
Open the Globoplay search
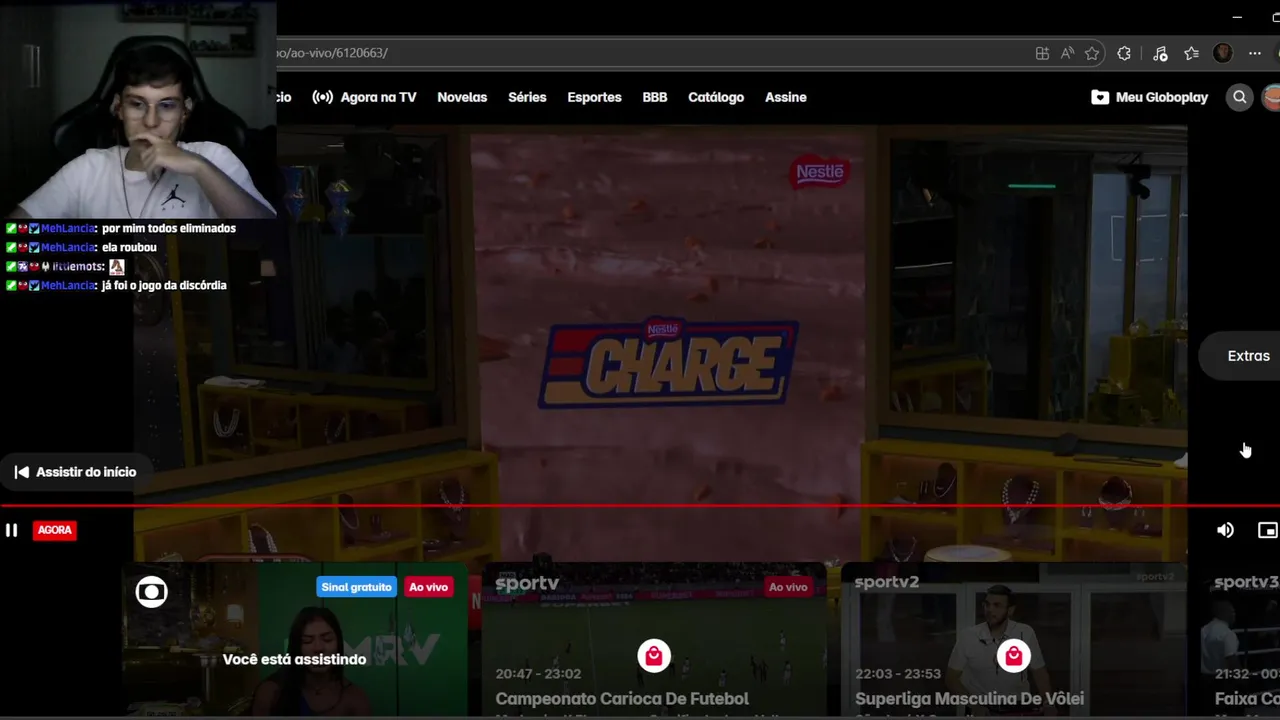tap(1240, 97)
